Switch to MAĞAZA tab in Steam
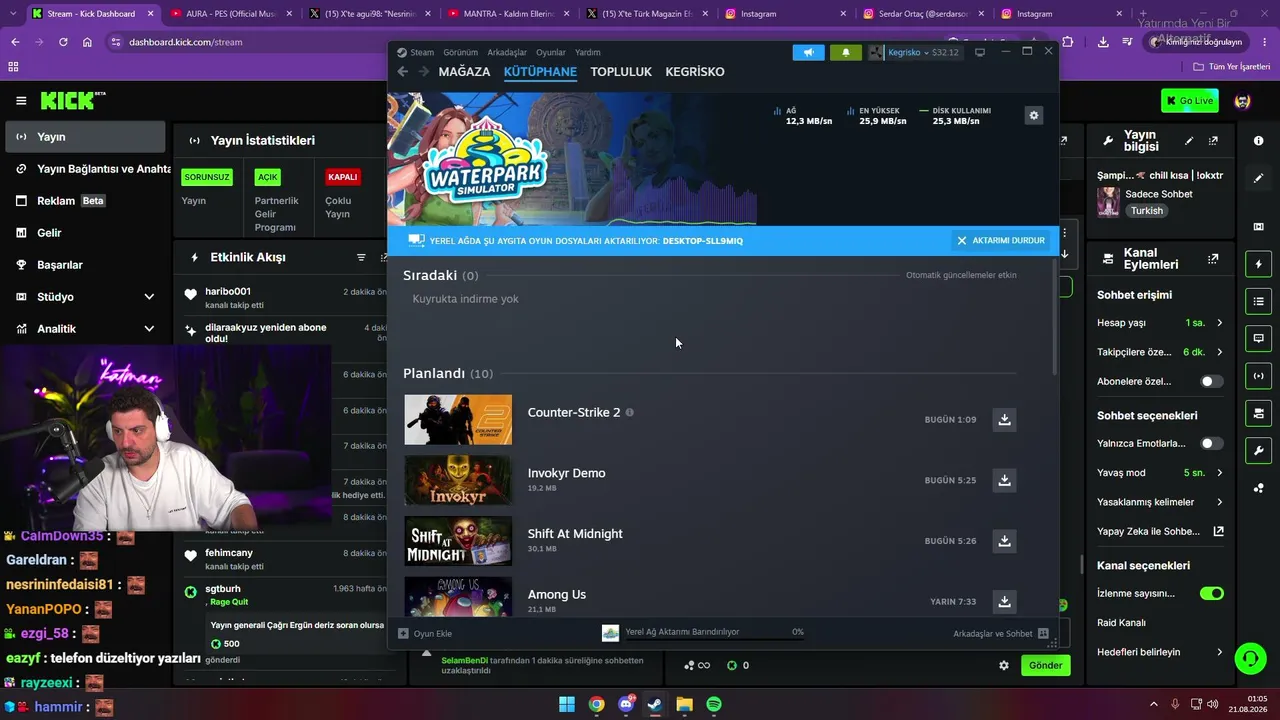1280x720 pixels. click(464, 72)
